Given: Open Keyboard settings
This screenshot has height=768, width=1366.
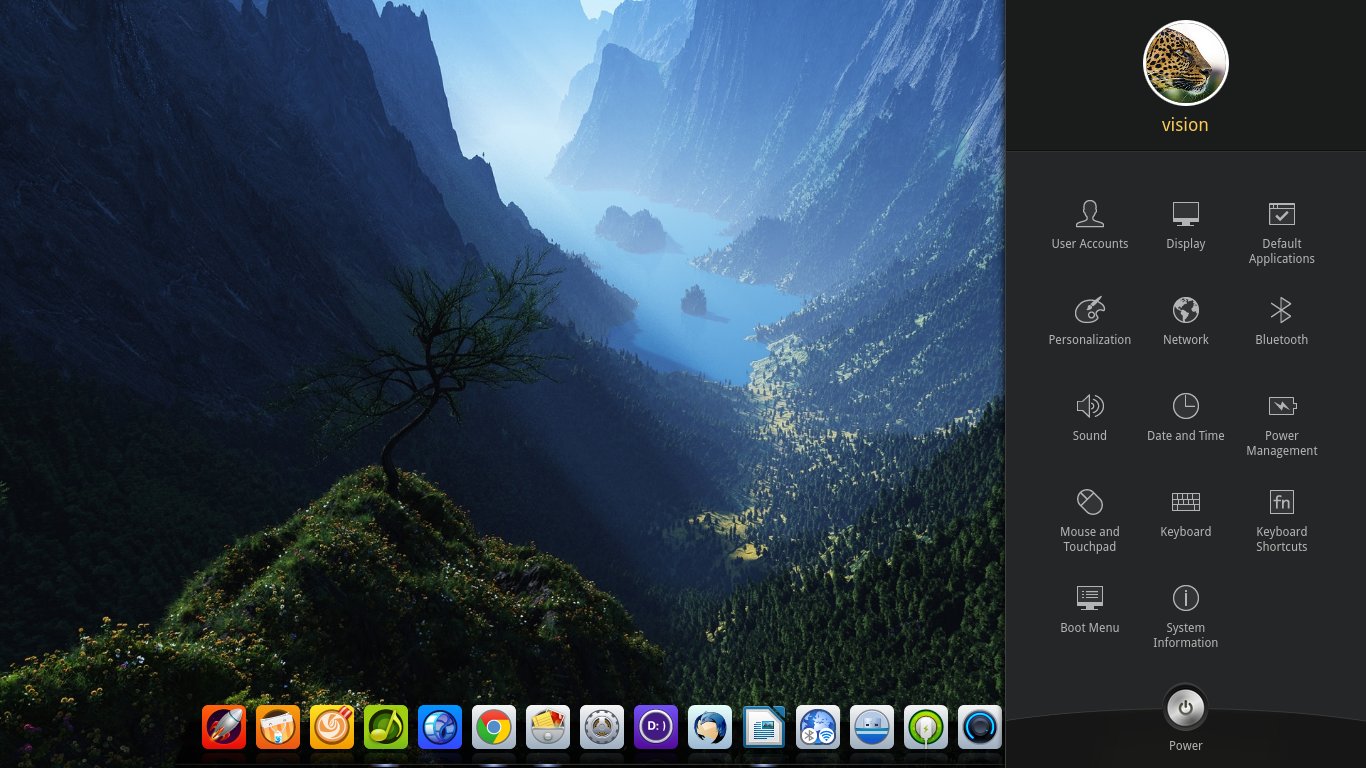Looking at the screenshot, I should (1185, 512).
